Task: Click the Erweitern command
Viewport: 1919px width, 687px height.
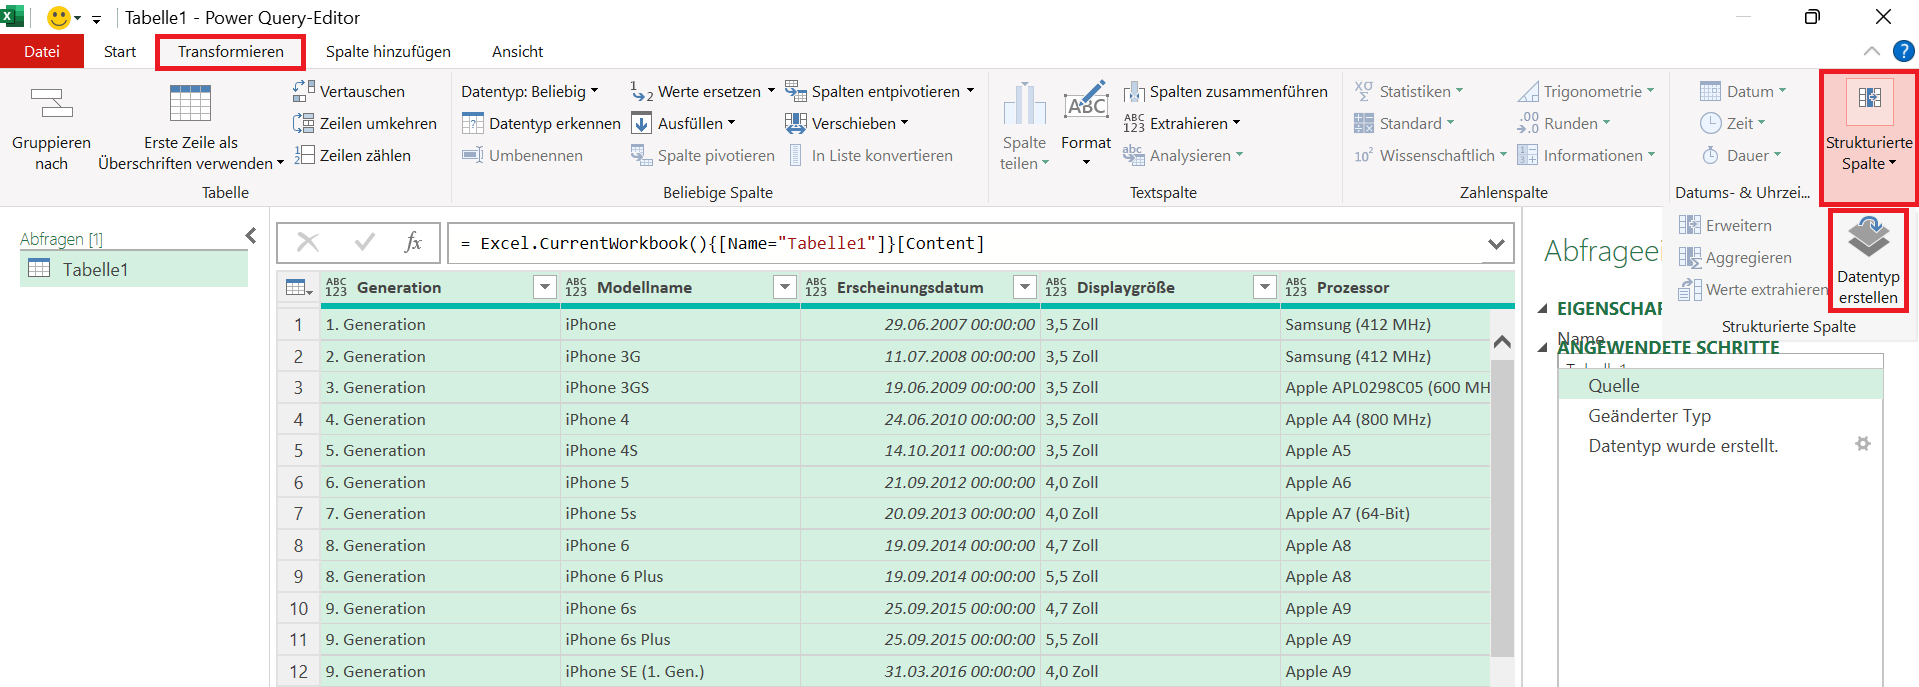Action: 1725,225
